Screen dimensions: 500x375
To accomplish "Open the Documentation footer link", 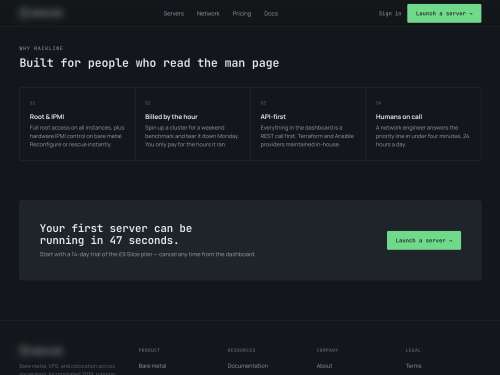I will click(248, 366).
